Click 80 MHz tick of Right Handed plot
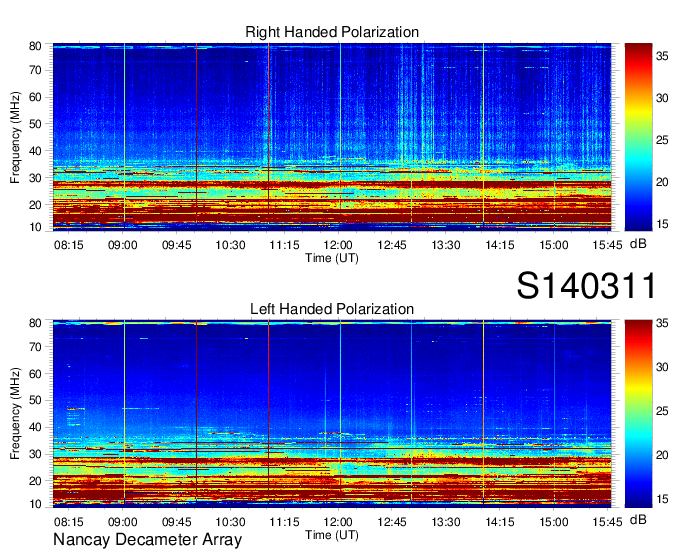Viewport: 680px width, 552px height. coord(35,46)
